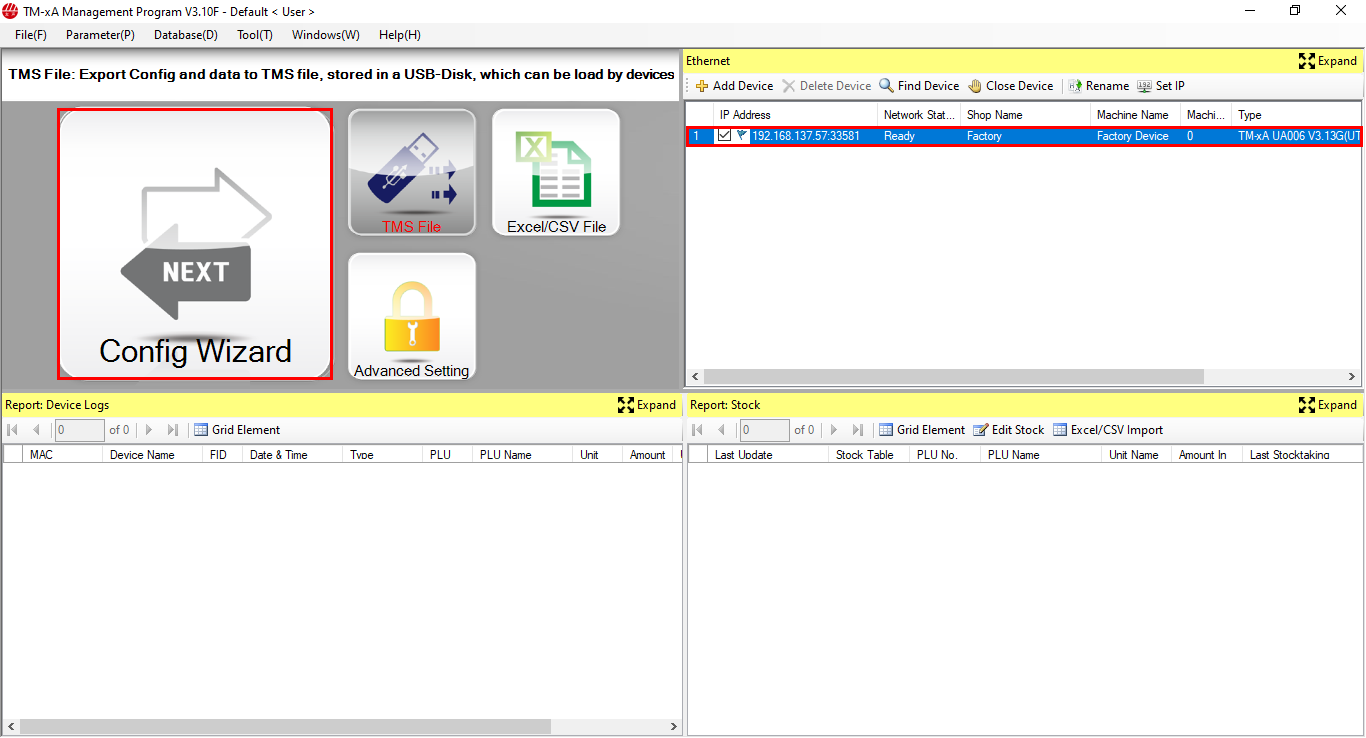Open the File(F) menu
The height and width of the screenshot is (738, 1366).
(31, 35)
